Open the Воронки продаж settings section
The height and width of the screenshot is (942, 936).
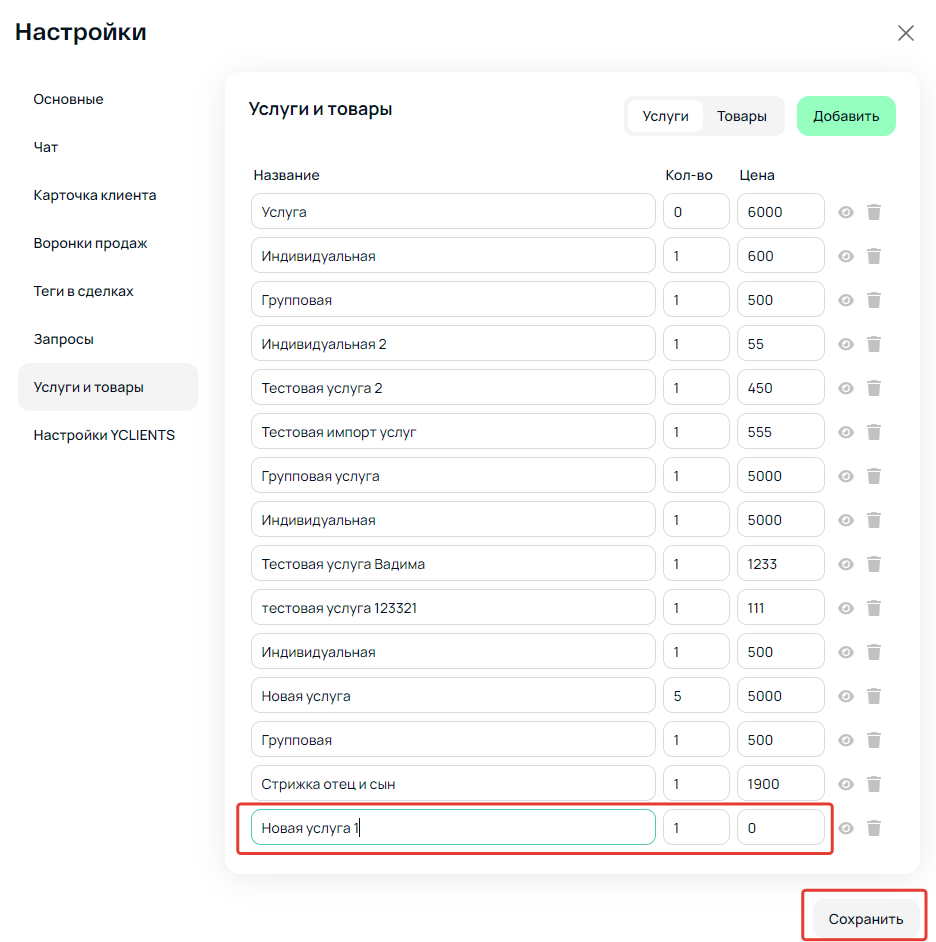pos(90,243)
